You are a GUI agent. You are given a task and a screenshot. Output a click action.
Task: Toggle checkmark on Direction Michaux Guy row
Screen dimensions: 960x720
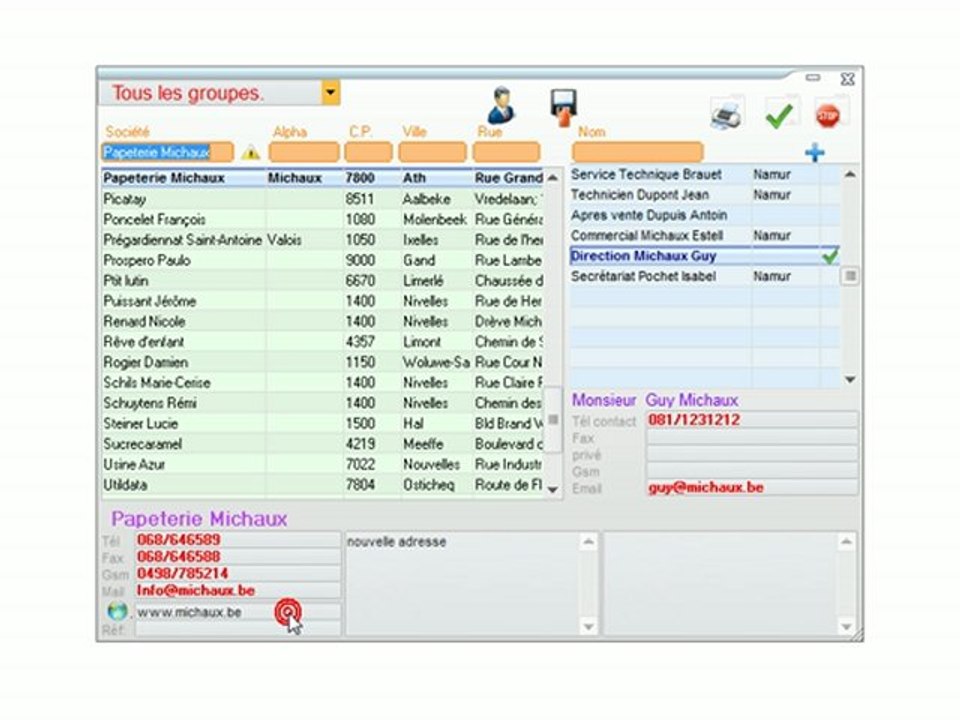coord(830,256)
